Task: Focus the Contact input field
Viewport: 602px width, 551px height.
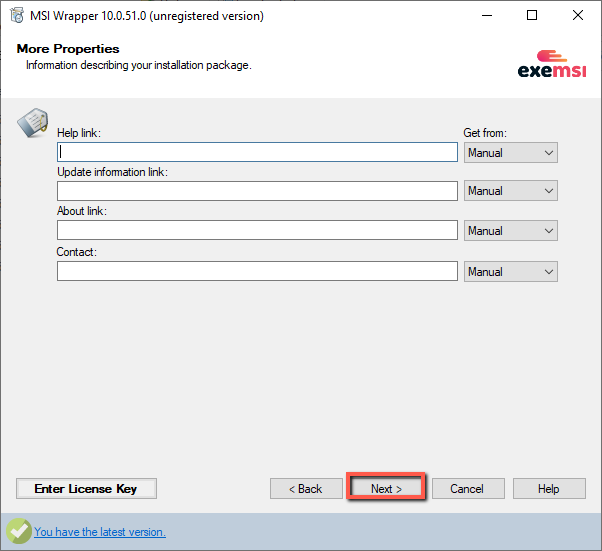Action: click(x=257, y=271)
